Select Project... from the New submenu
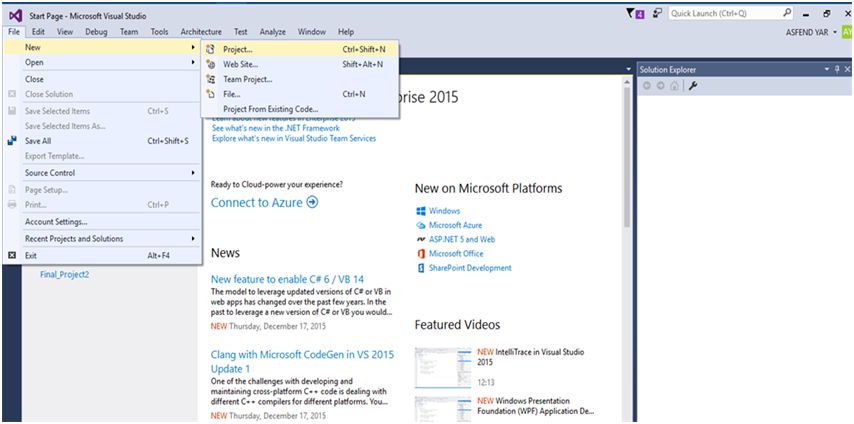This screenshot has height=424, width=854. pyautogui.click(x=300, y=49)
